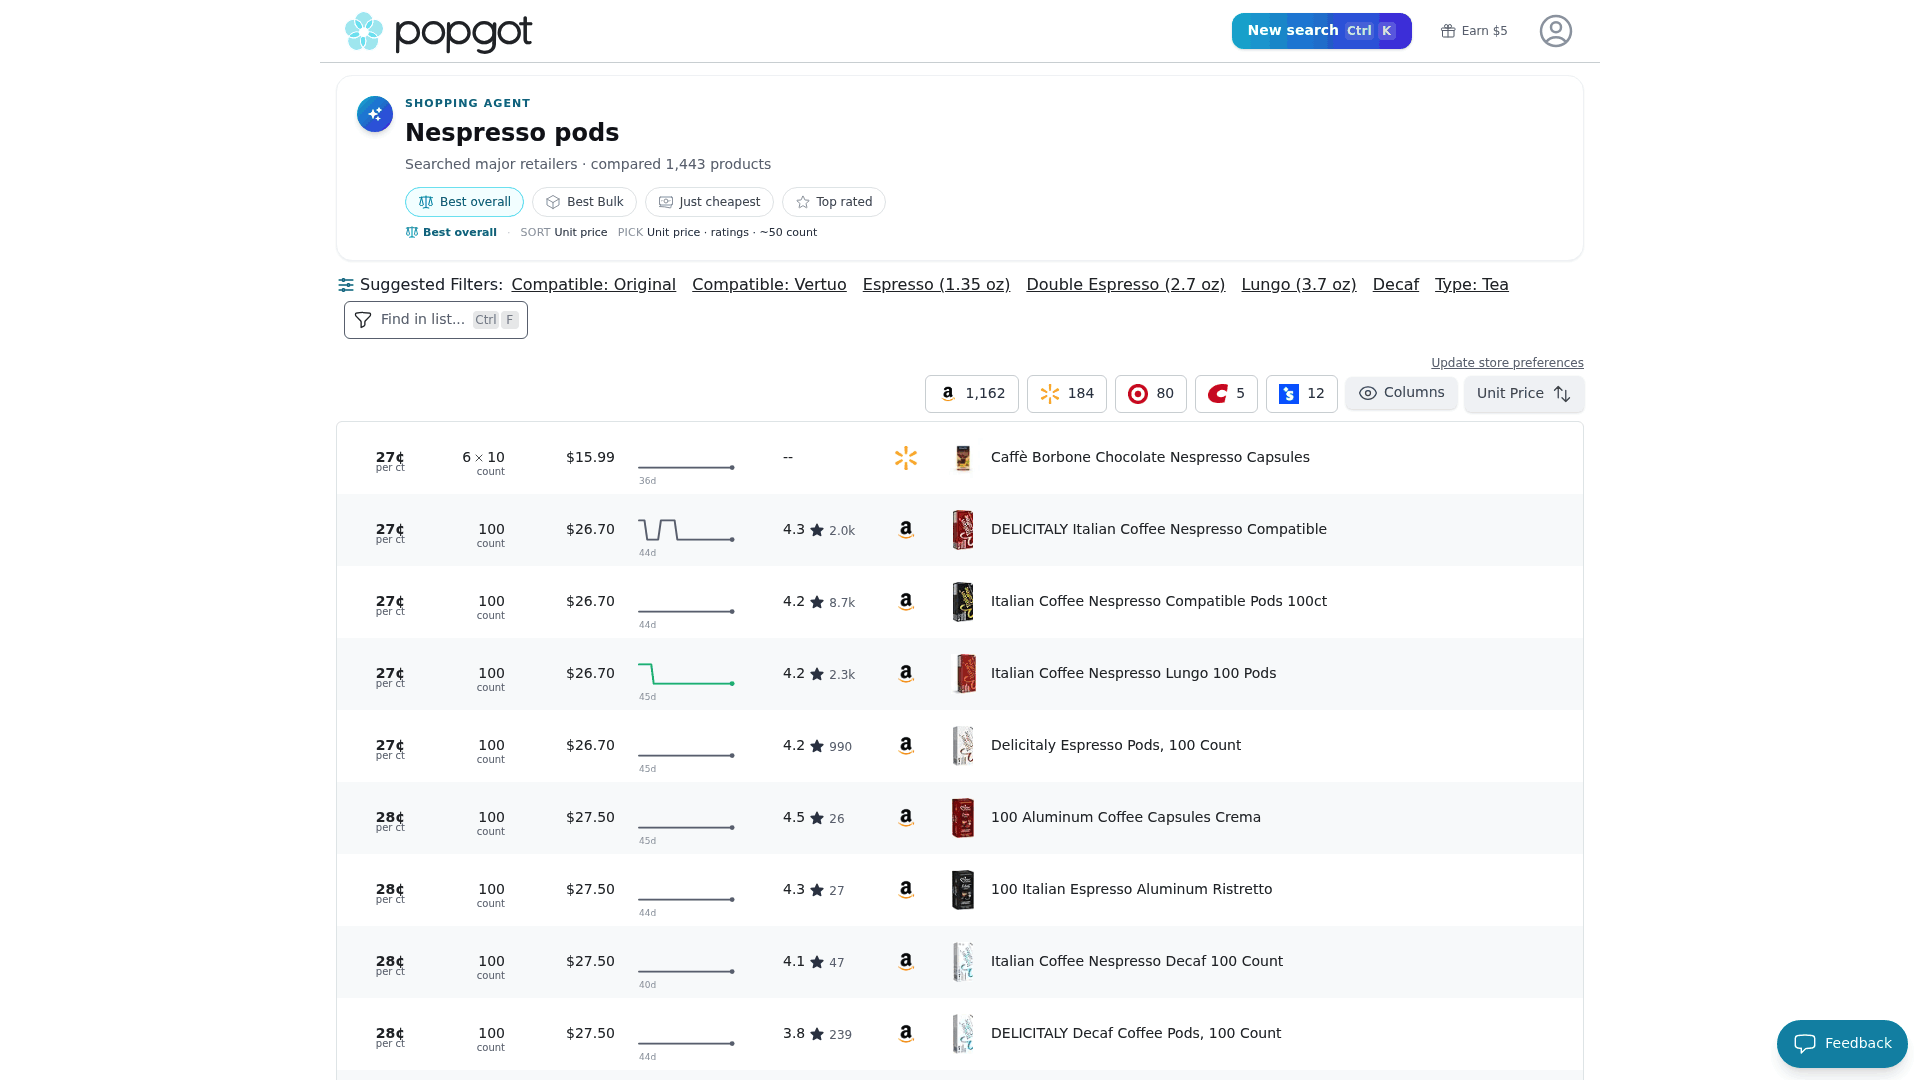This screenshot has width=1920, height=1080.
Task: Apply the Double Espresso (2.7 oz) filter
Action: (1126, 285)
